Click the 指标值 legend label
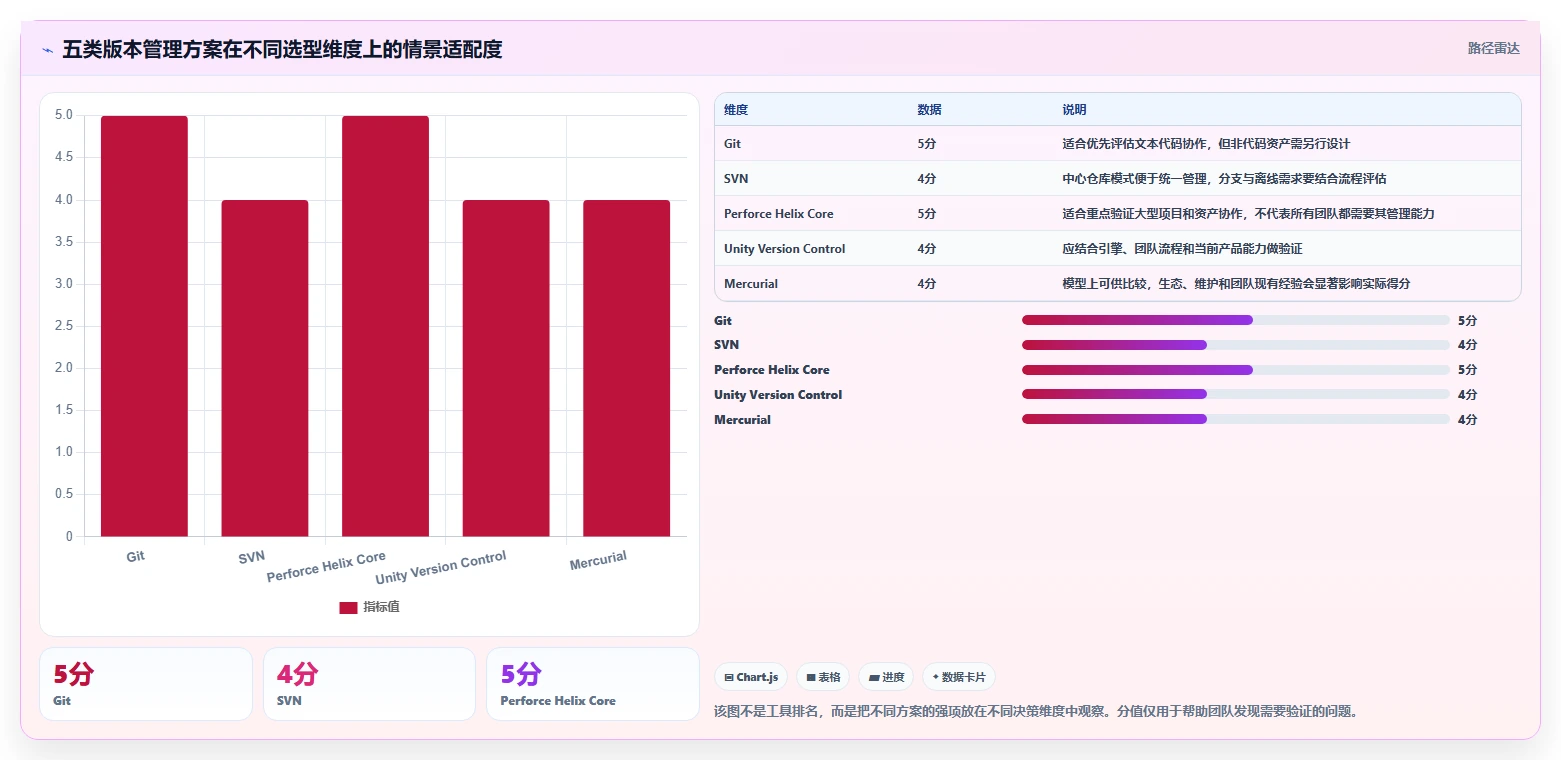1561x760 pixels. coord(381,608)
